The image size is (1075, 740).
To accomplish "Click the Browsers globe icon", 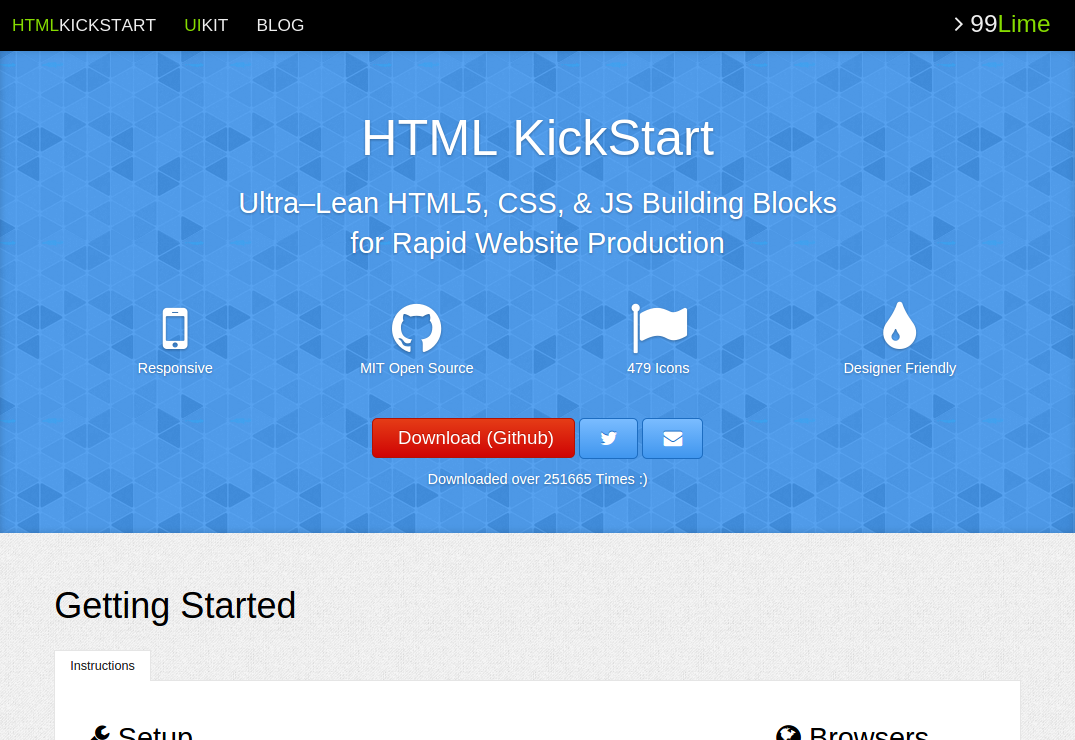I will click(x=788, y=733).
